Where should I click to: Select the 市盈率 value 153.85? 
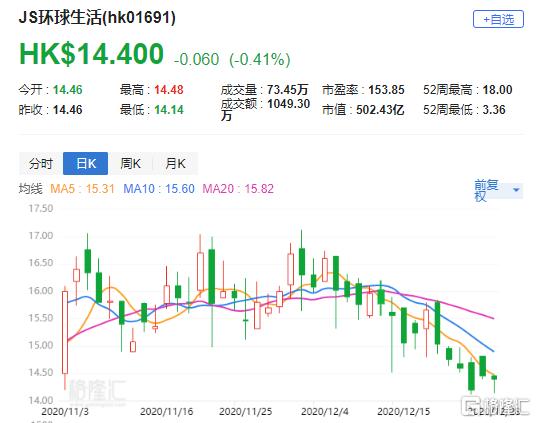386,90
